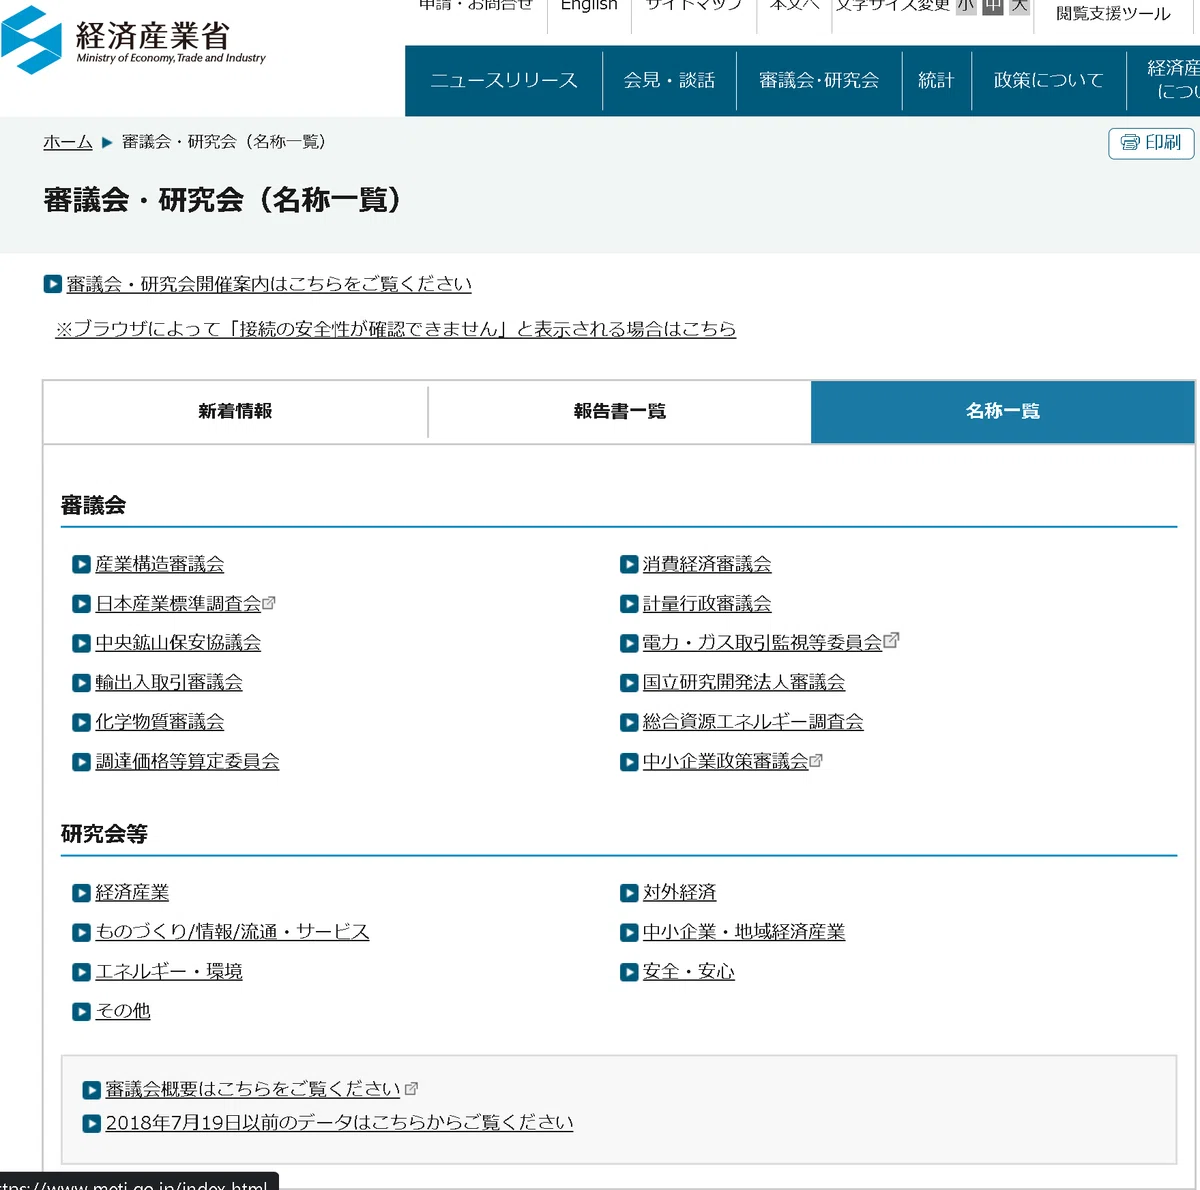Open 2018年7月19日以前のデータ link

click(x=340, y=1124)
